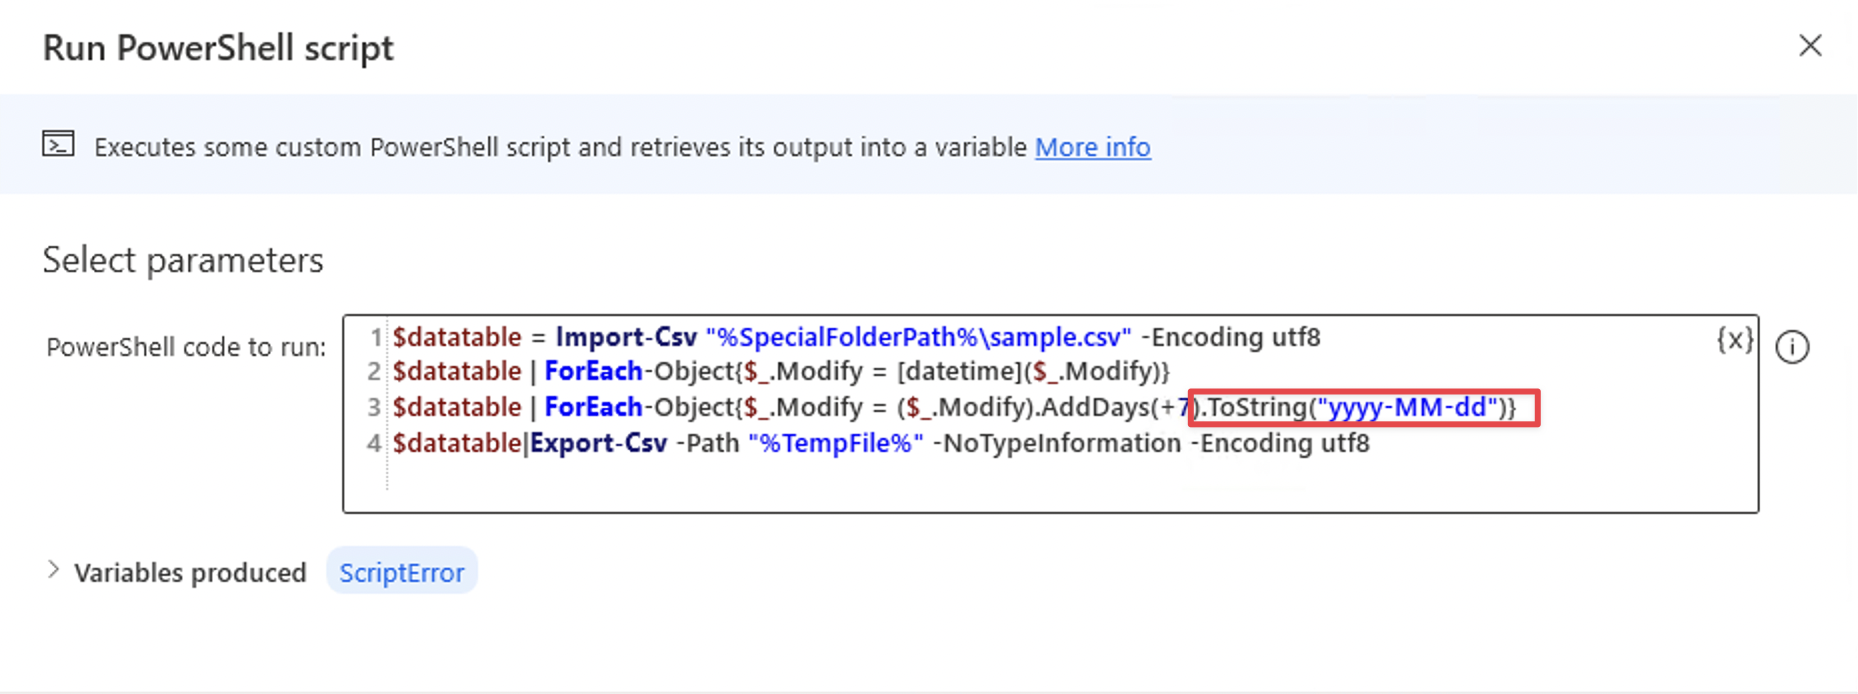Screen dimensions: 1858x694
Task: Select the ScriptError produced variable
Action: [x=401, y=571]
